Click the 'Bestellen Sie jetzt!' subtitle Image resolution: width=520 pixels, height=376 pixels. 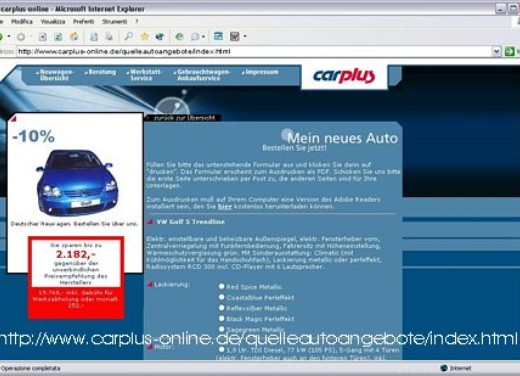(x=295, y=148)
